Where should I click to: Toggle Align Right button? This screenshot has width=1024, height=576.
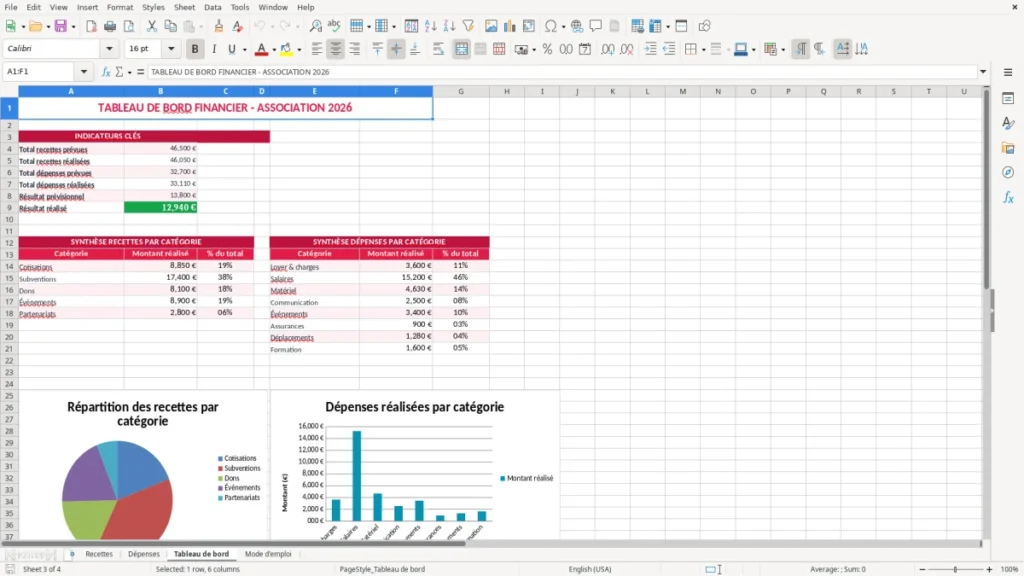(355, 49)
